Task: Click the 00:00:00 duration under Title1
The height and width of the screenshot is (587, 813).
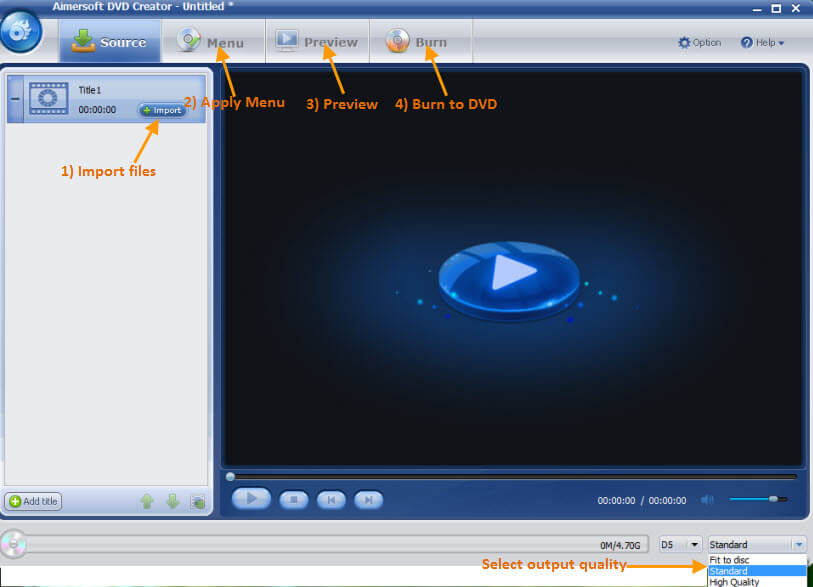Action: (97, 110)
